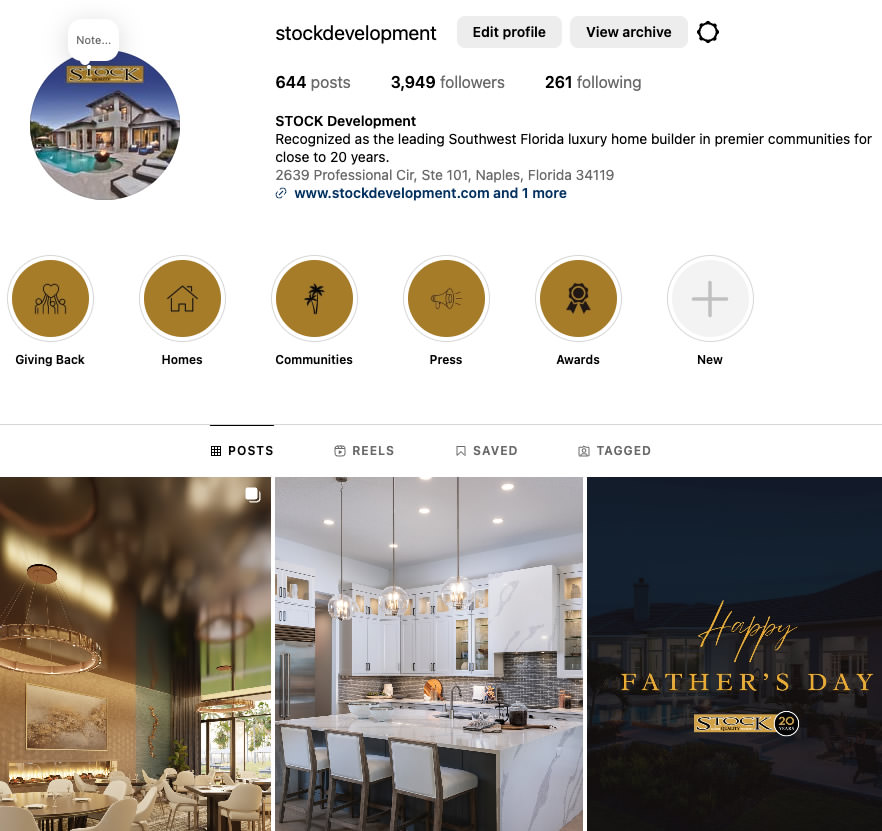View the 3,949 followers list
Image resolution: width=882 pixels, height=831 pixels.
click(x=448, y=83)
